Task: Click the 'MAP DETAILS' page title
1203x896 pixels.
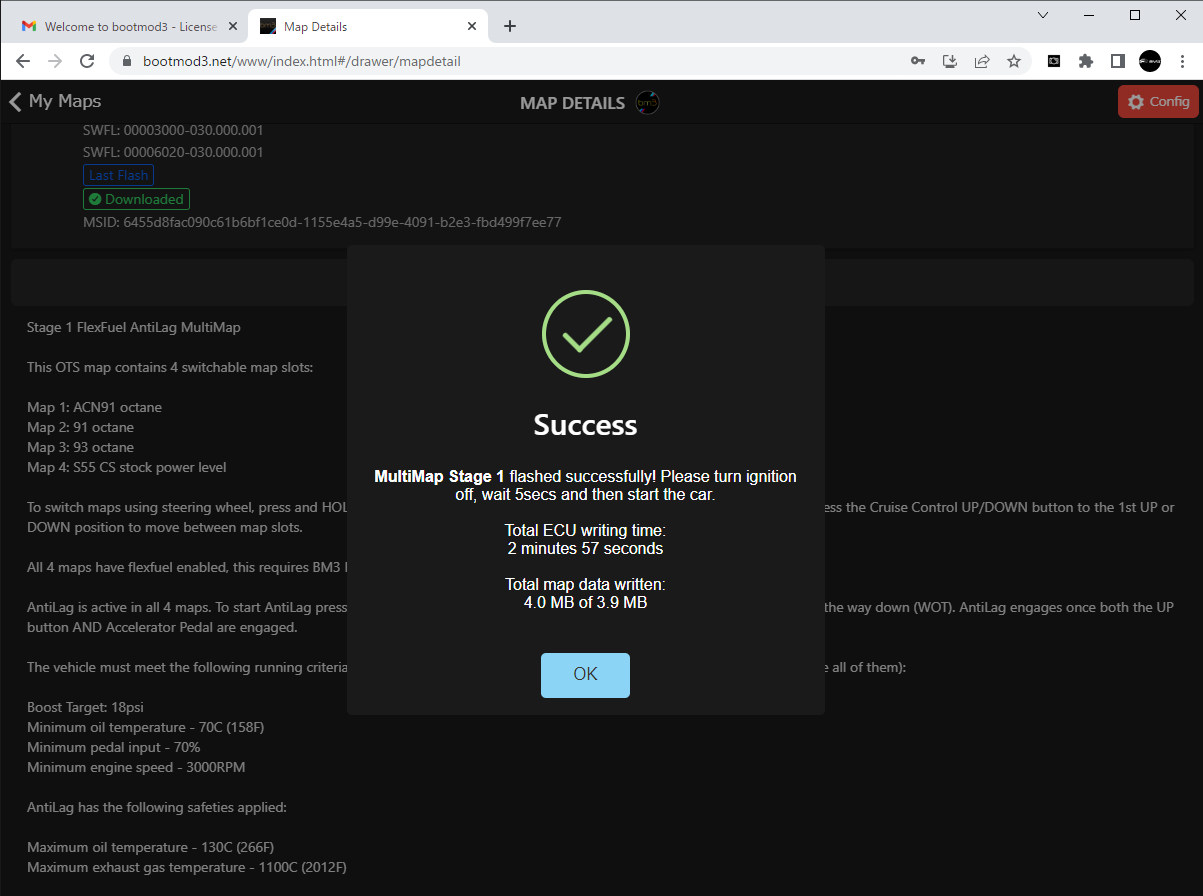Action: click(573, 103)
